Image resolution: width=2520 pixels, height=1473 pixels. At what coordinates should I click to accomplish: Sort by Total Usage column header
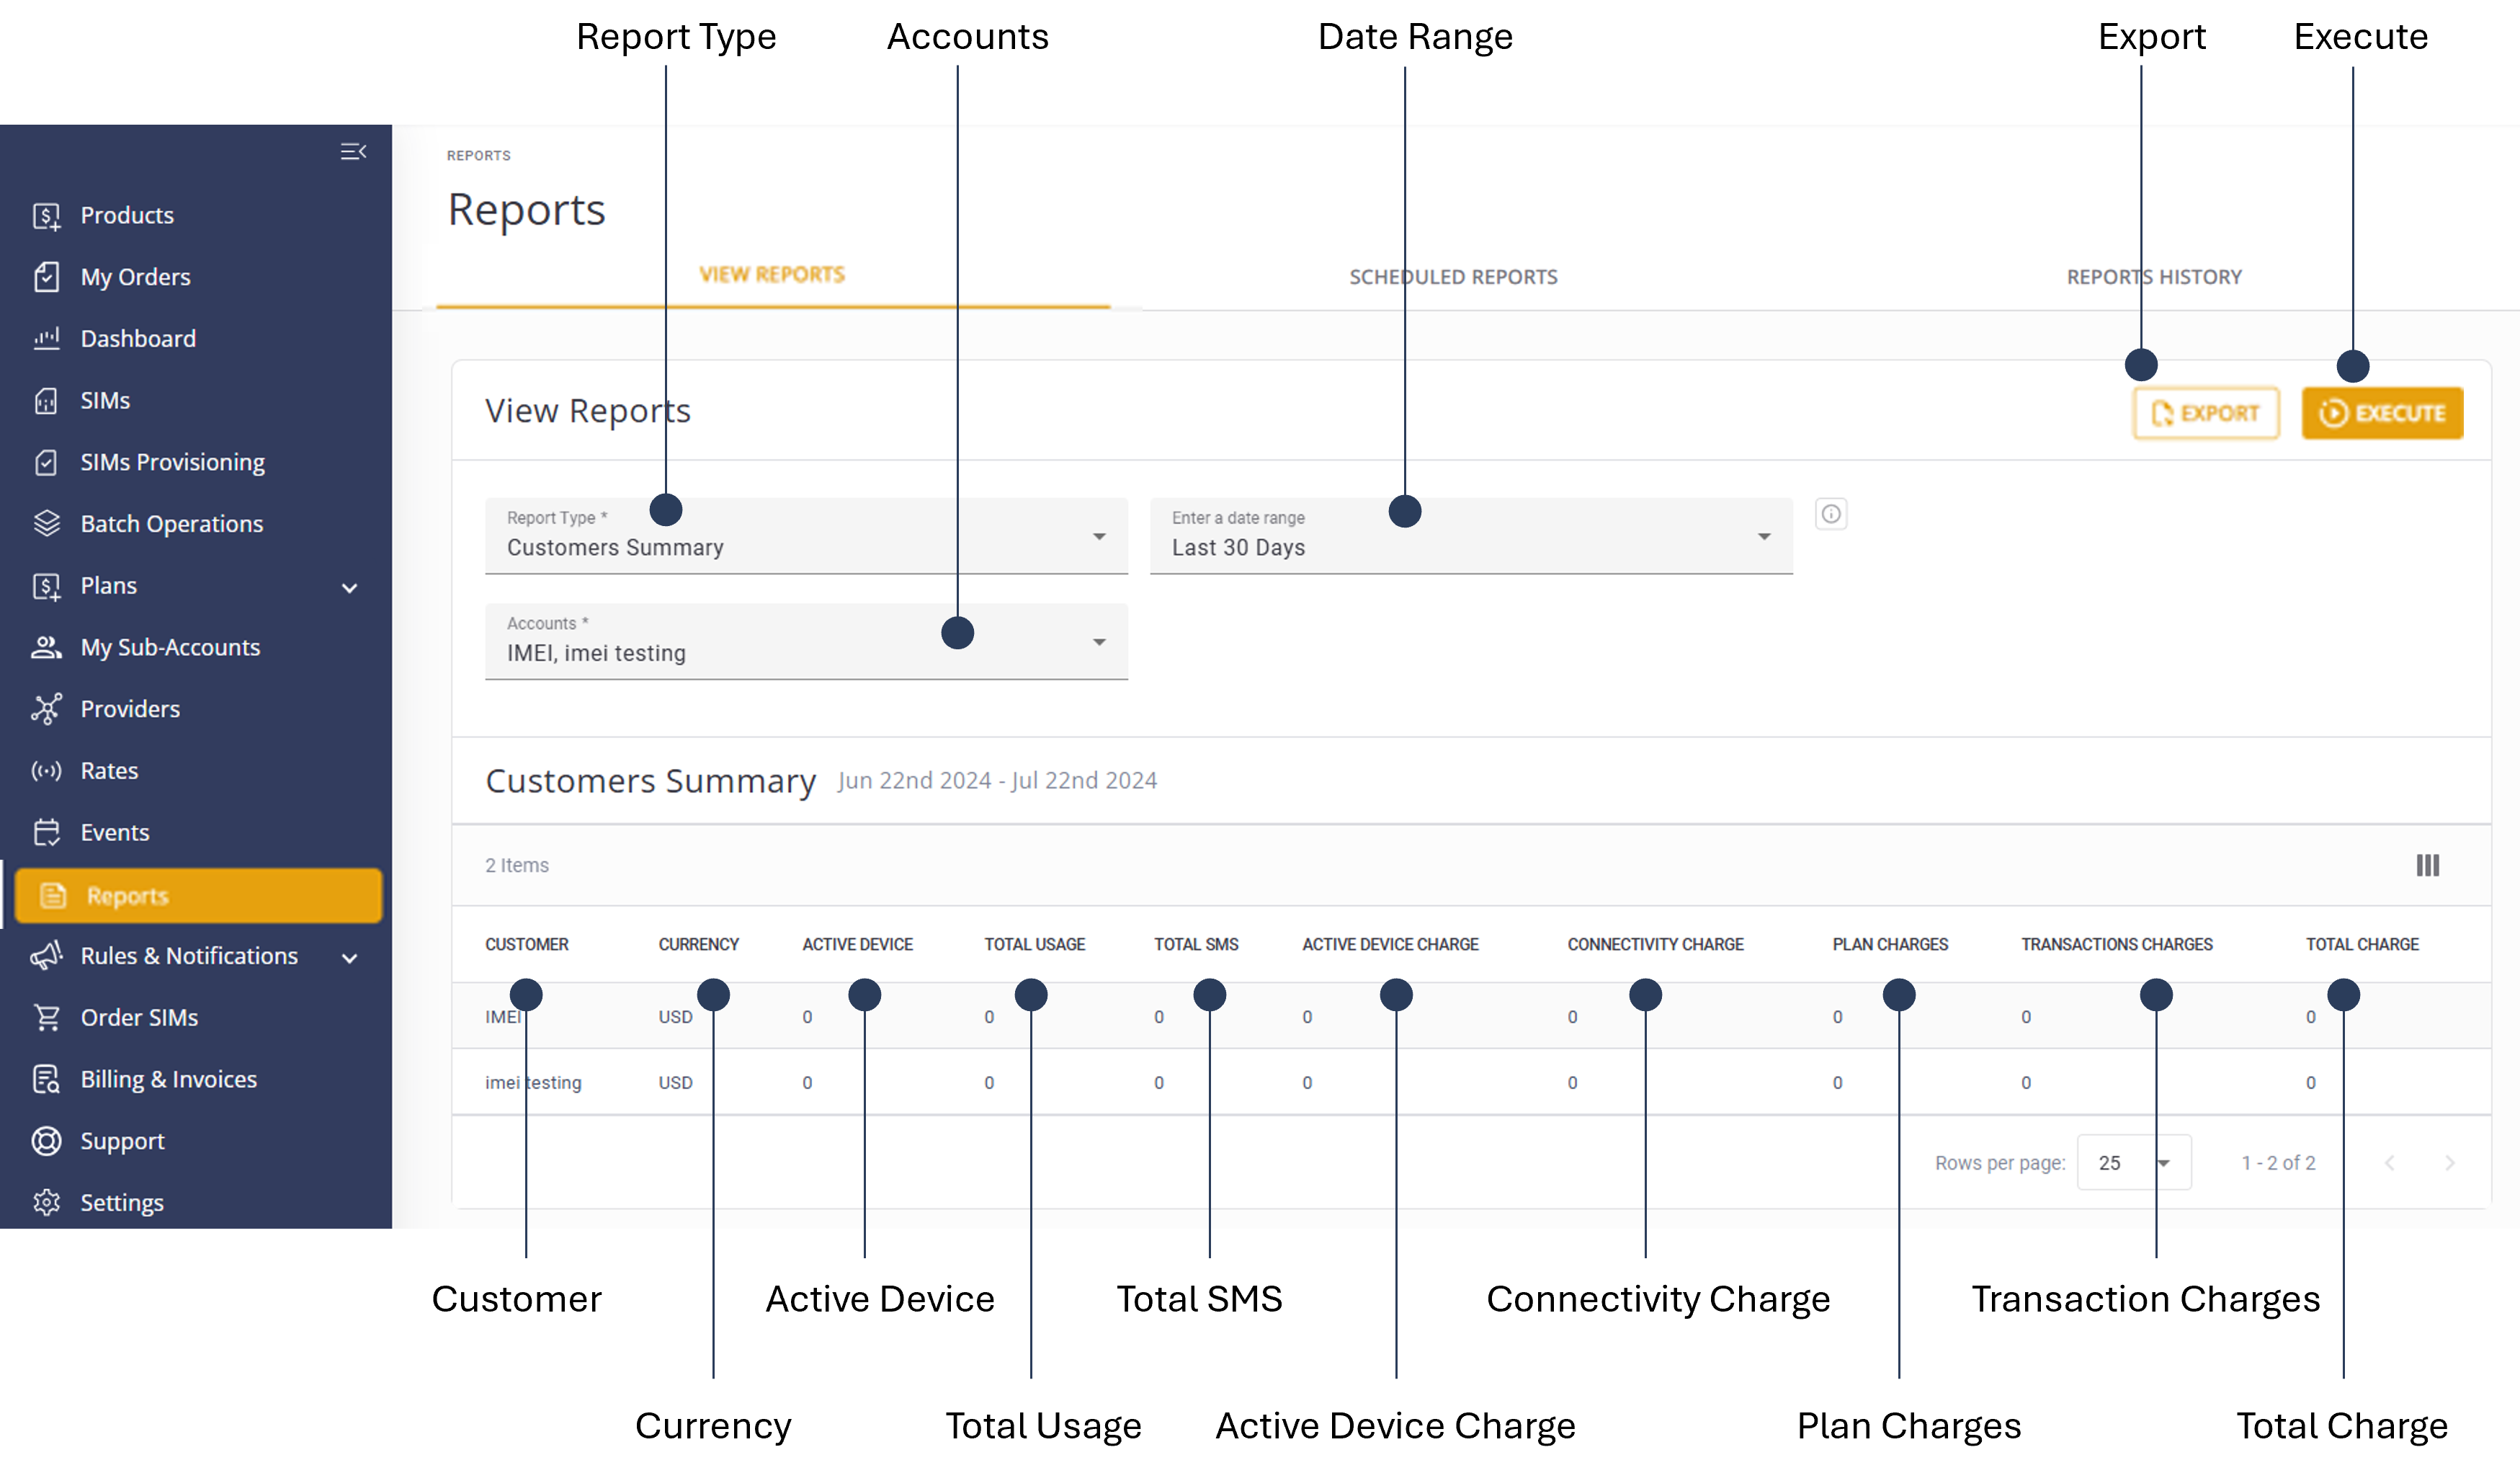[x=1033, y=944]
